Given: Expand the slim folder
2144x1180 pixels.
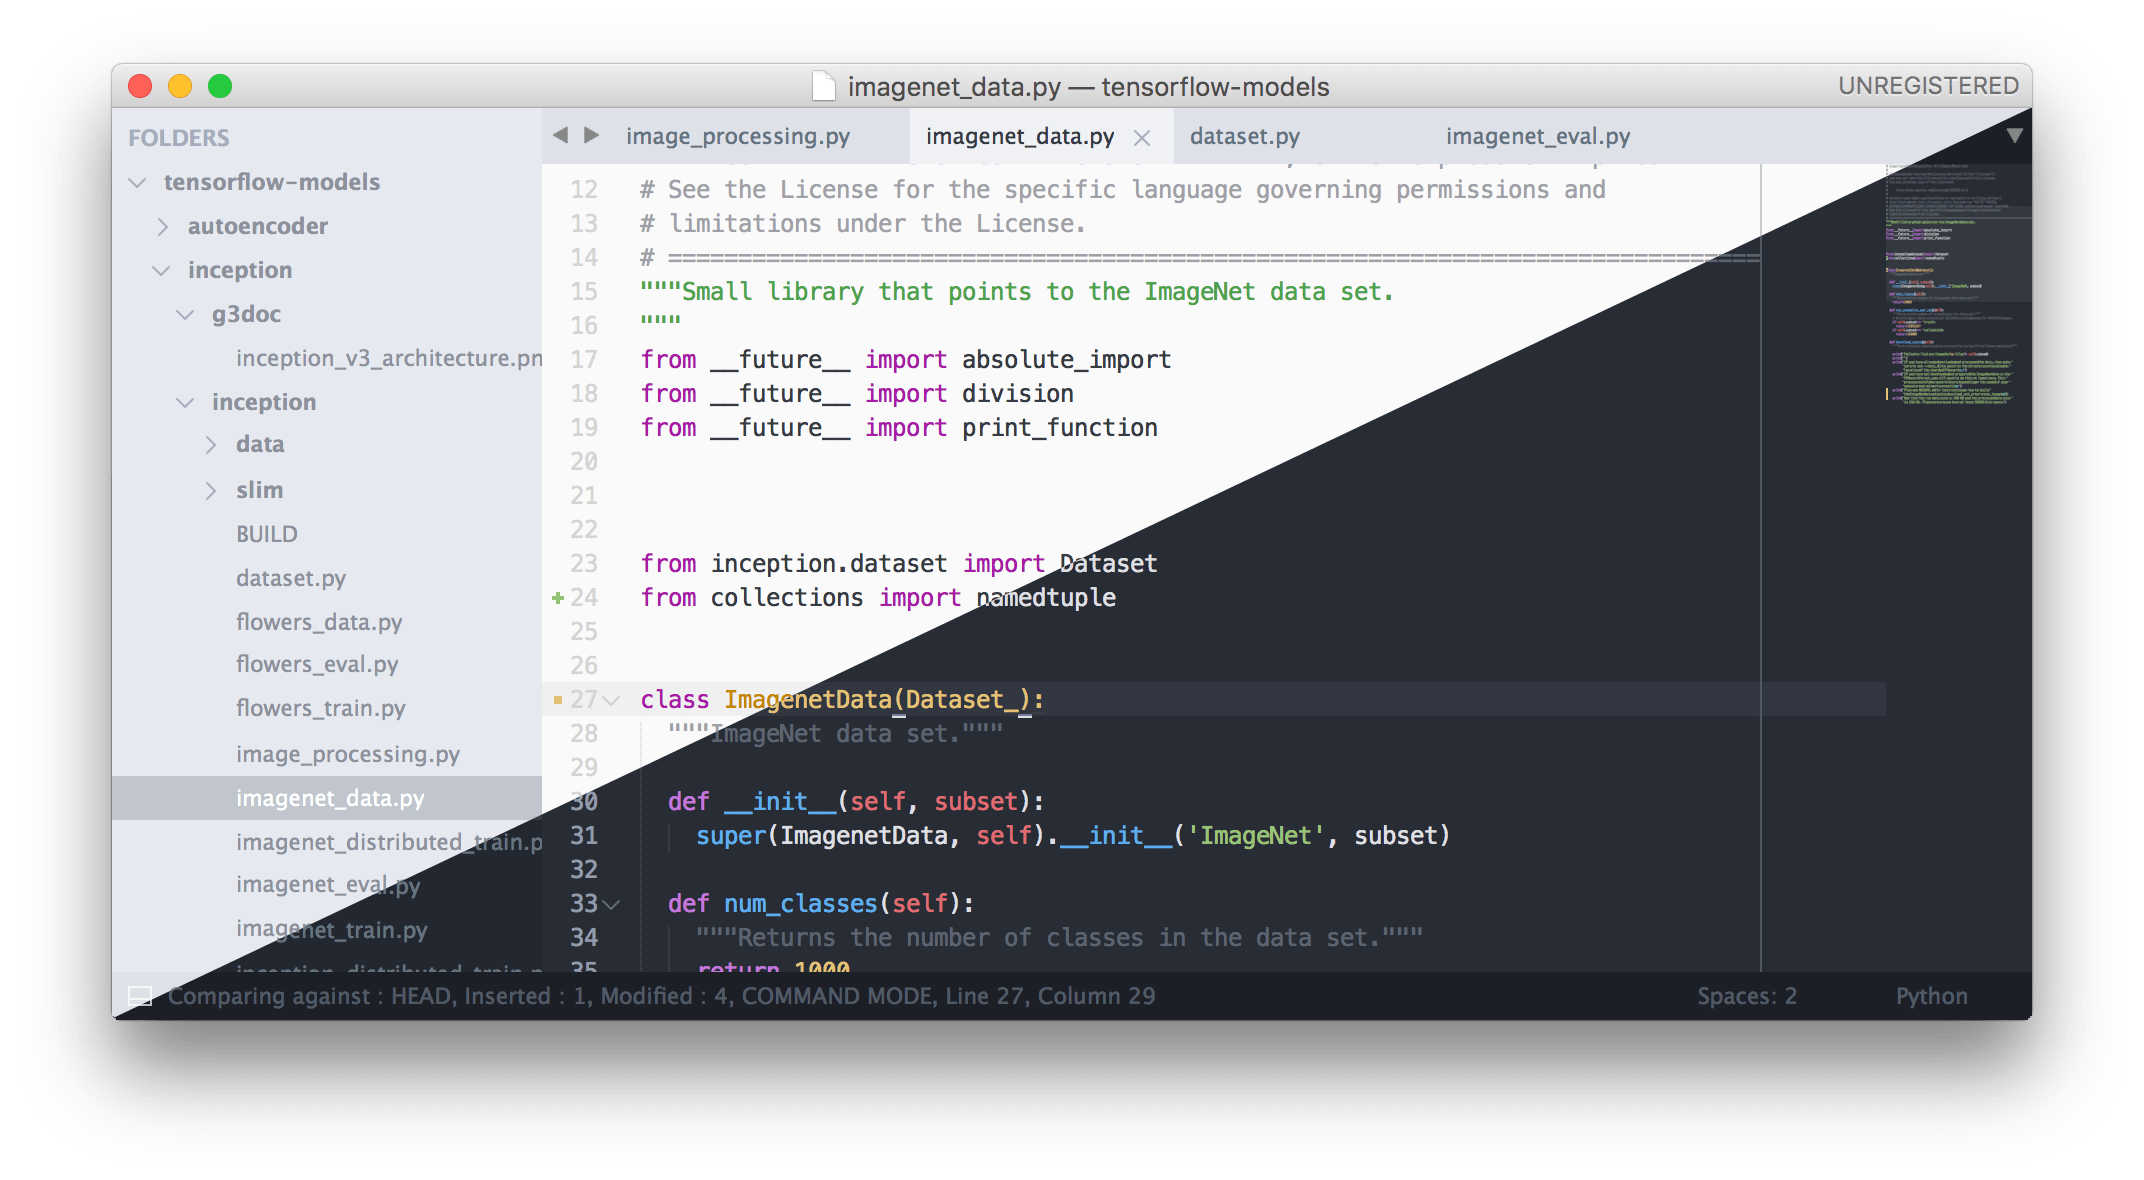Looking at the screenshot, I should click(211, 491).
